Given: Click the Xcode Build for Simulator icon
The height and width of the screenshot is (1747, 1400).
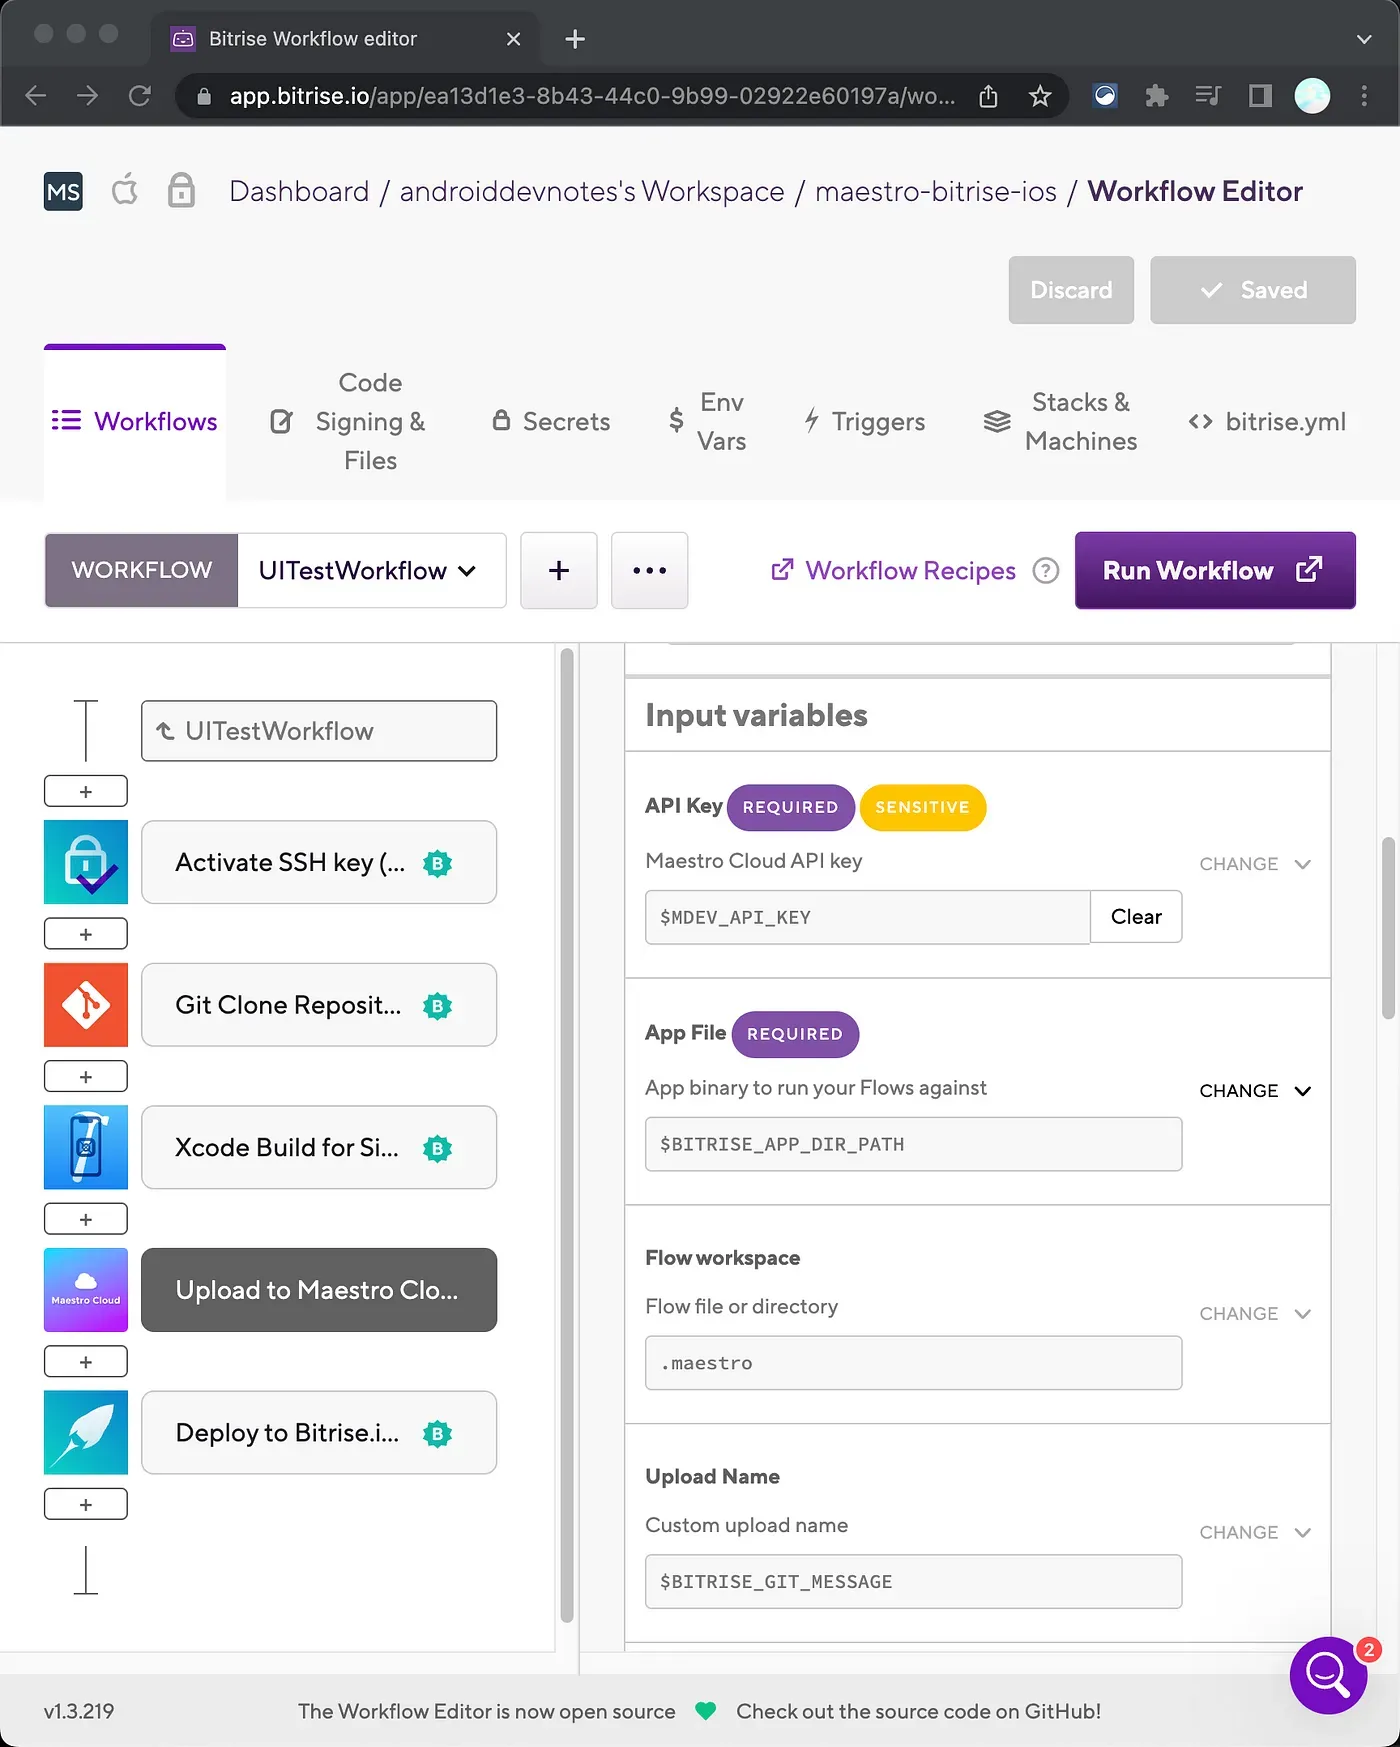Looking at the screenshot, I should click(x=86, y=1147).
